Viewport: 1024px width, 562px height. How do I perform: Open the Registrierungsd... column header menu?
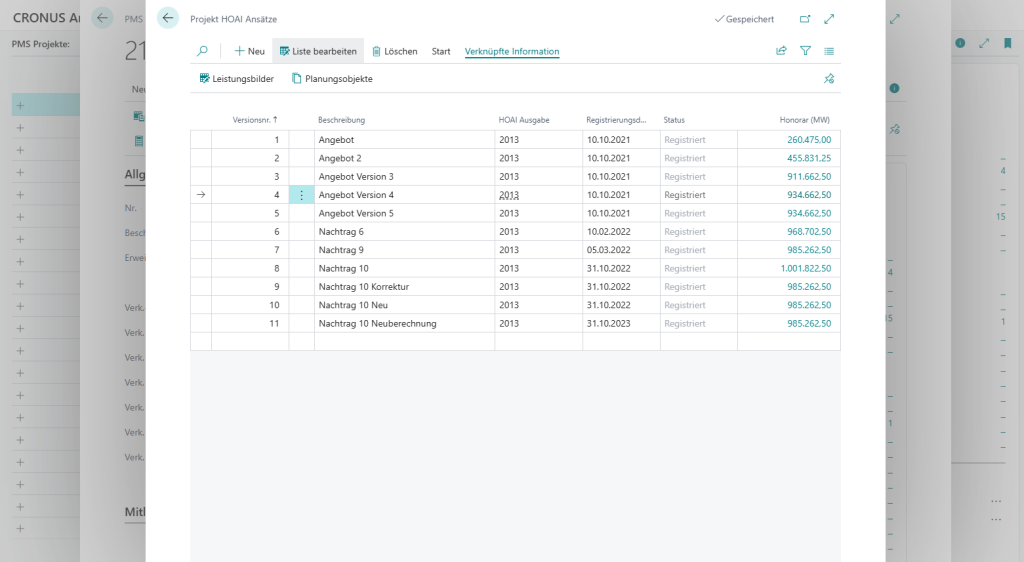pos(616,119)
